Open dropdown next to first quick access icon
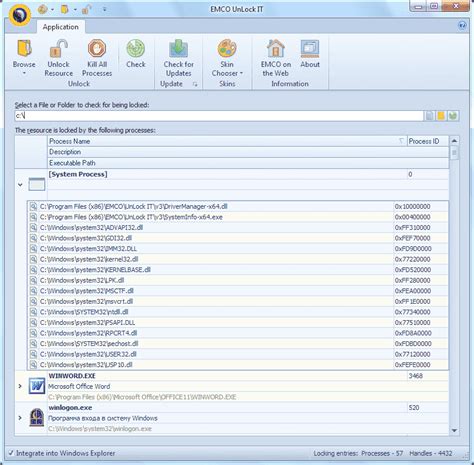474x465 pixels. pos(52,9)
